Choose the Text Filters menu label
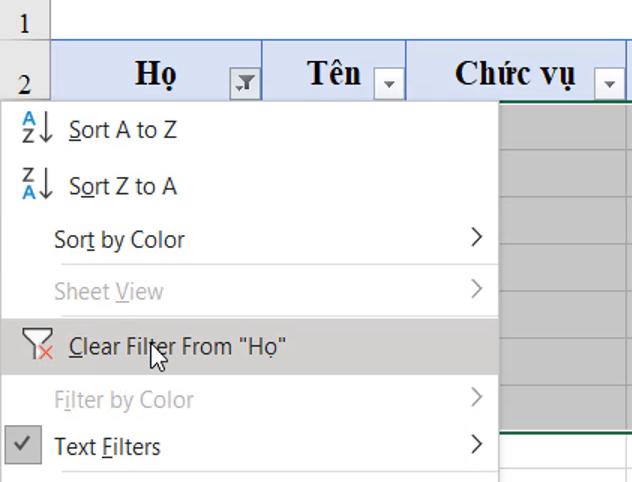The image size is (632, 482). (107, 446)
